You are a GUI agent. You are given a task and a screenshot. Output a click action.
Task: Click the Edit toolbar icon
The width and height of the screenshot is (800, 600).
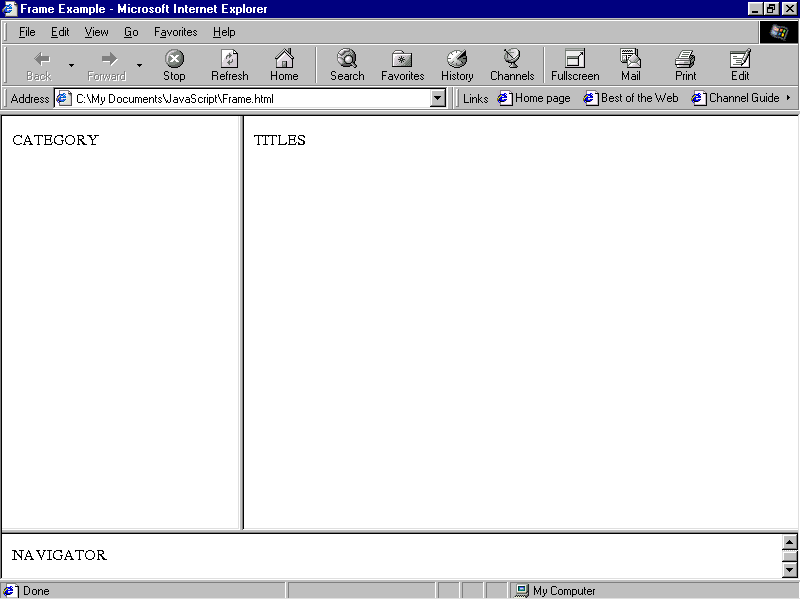coord(740,65)
